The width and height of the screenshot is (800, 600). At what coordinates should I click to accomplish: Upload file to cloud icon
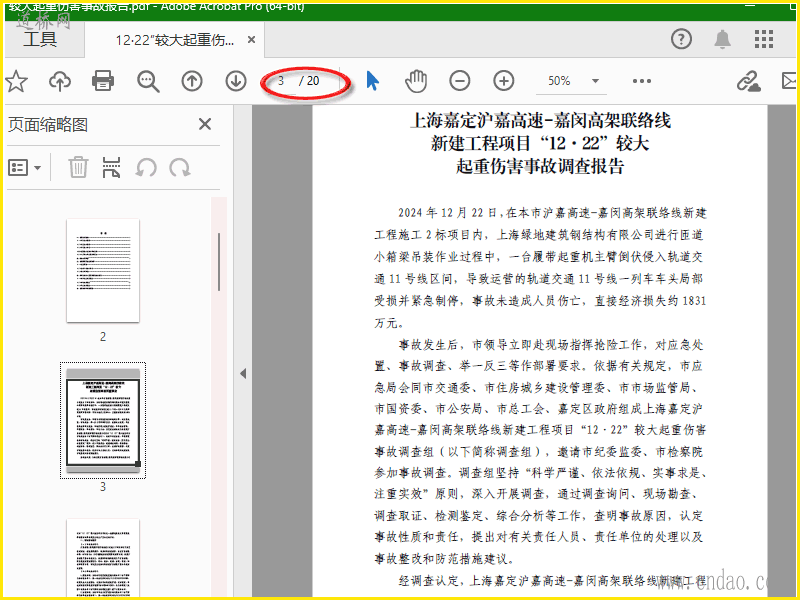60,81
